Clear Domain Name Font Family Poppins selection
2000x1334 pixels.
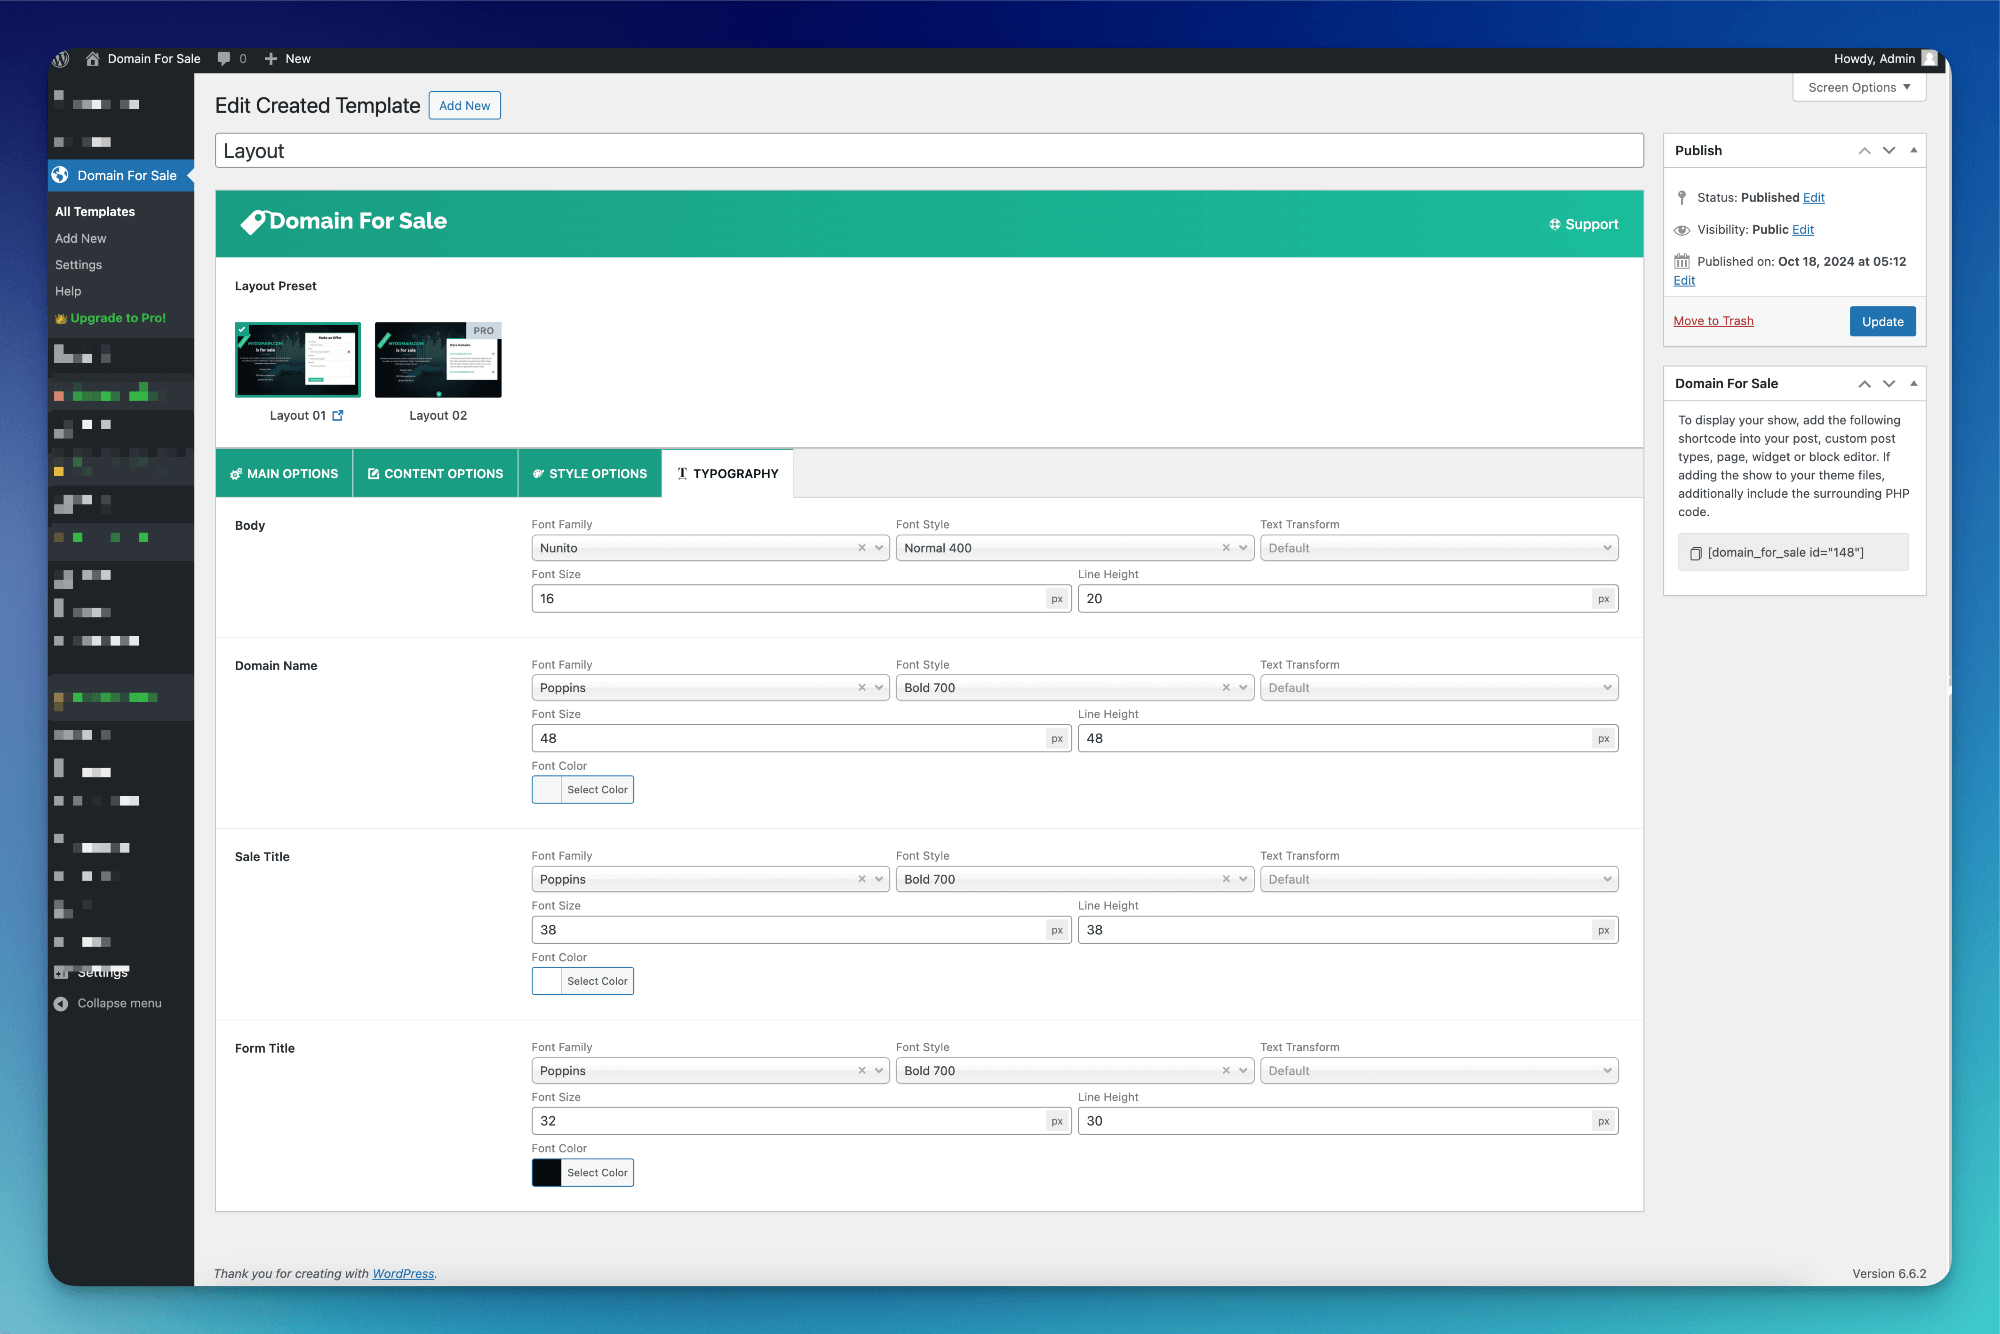[862, 688]
